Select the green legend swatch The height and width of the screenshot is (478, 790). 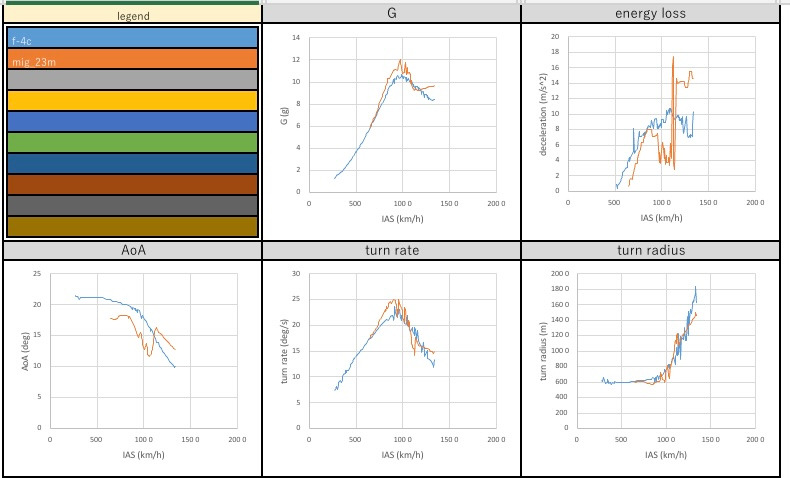pyautogui.click(x=132, y=142)
